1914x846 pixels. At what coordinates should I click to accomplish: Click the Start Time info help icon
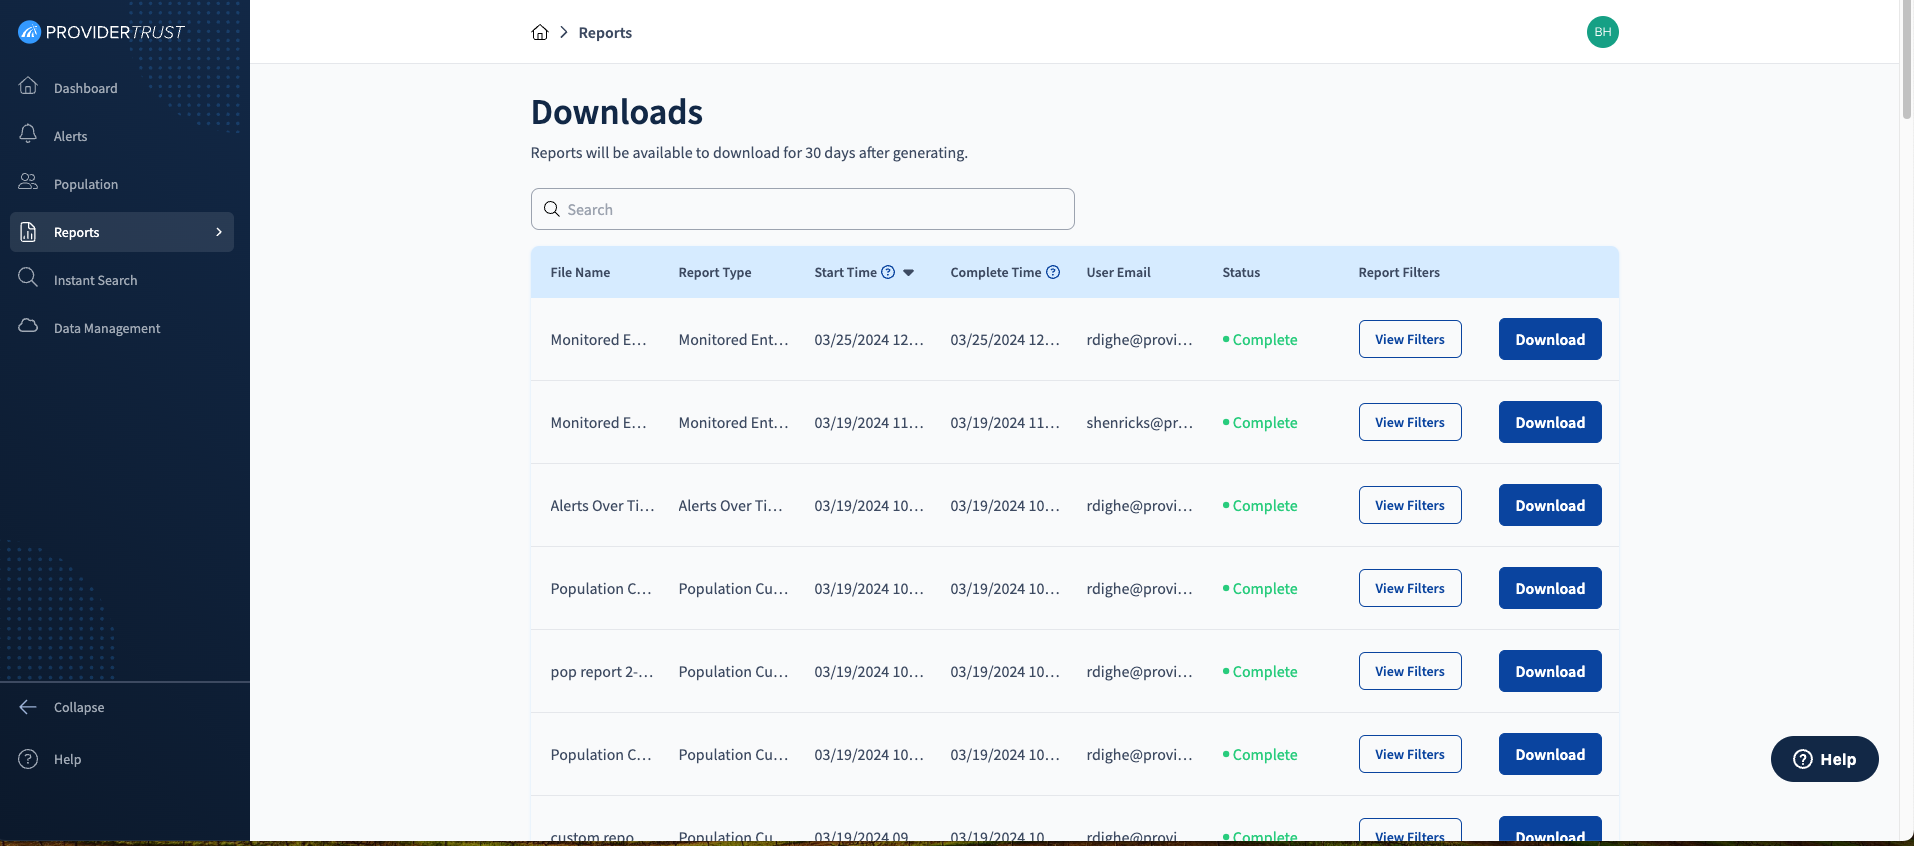888,272
